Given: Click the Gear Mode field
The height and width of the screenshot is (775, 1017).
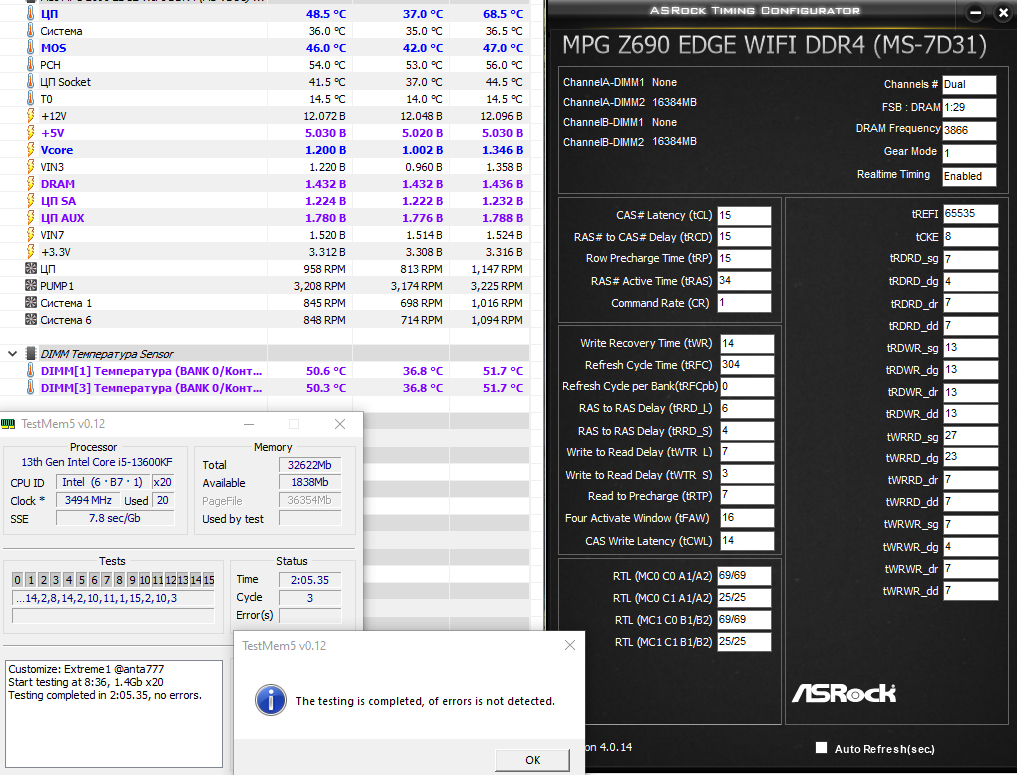Looking at the screenshot, I should point(969,153).
